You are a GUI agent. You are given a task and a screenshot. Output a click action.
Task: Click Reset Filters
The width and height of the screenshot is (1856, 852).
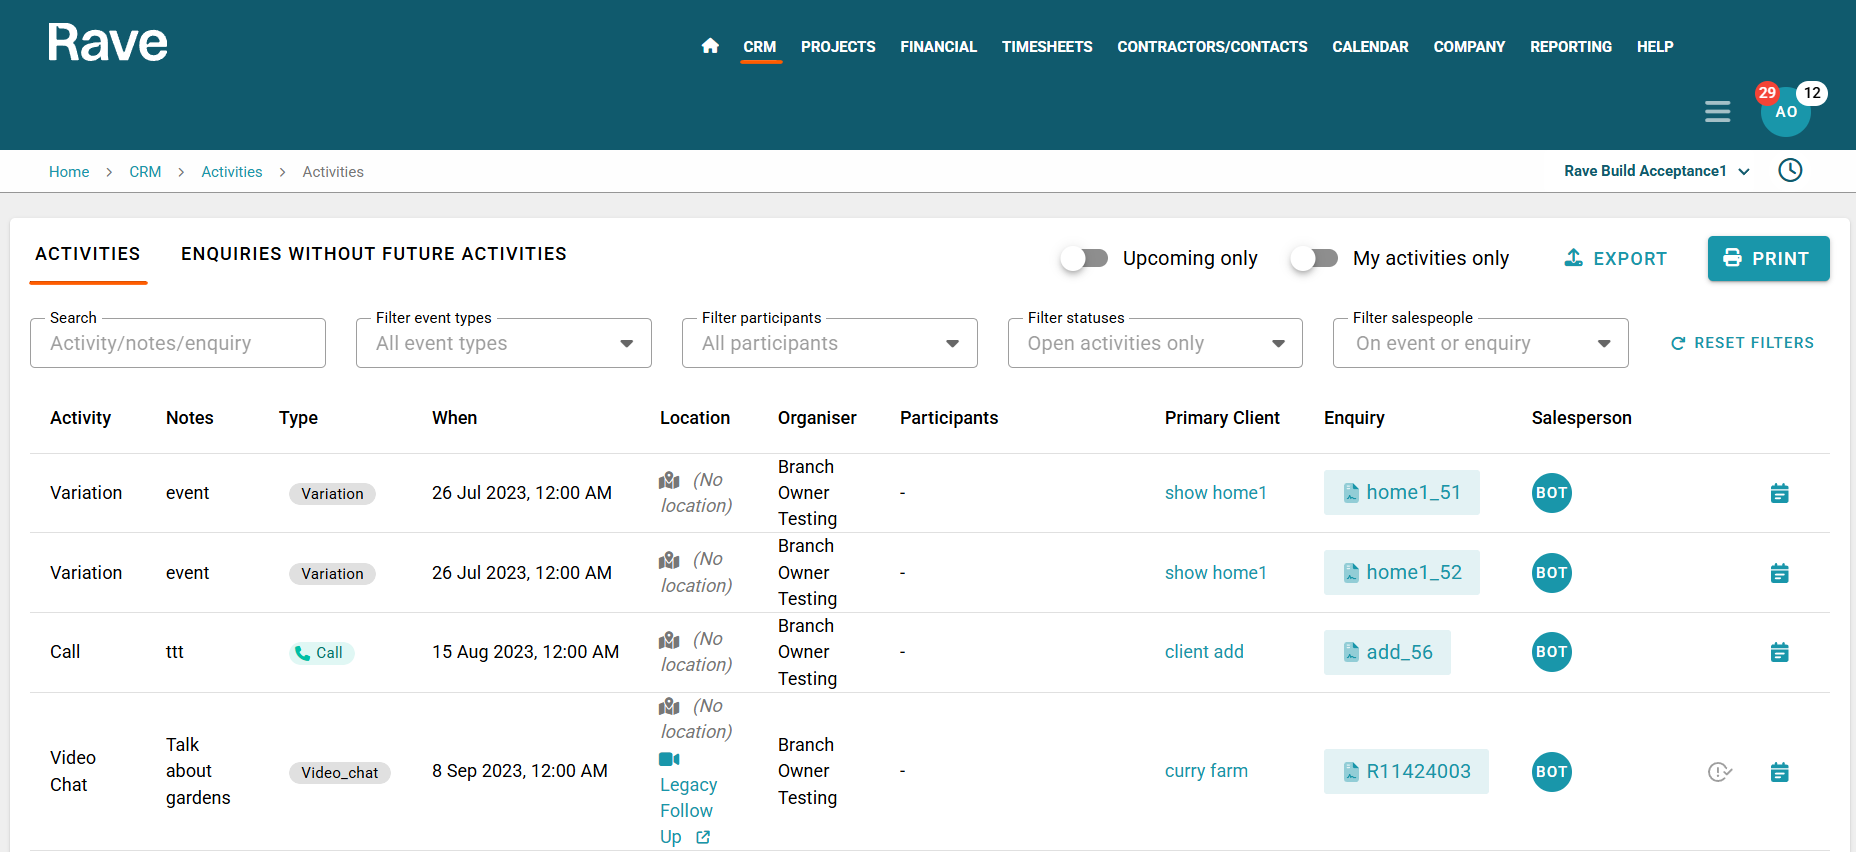1742,343
